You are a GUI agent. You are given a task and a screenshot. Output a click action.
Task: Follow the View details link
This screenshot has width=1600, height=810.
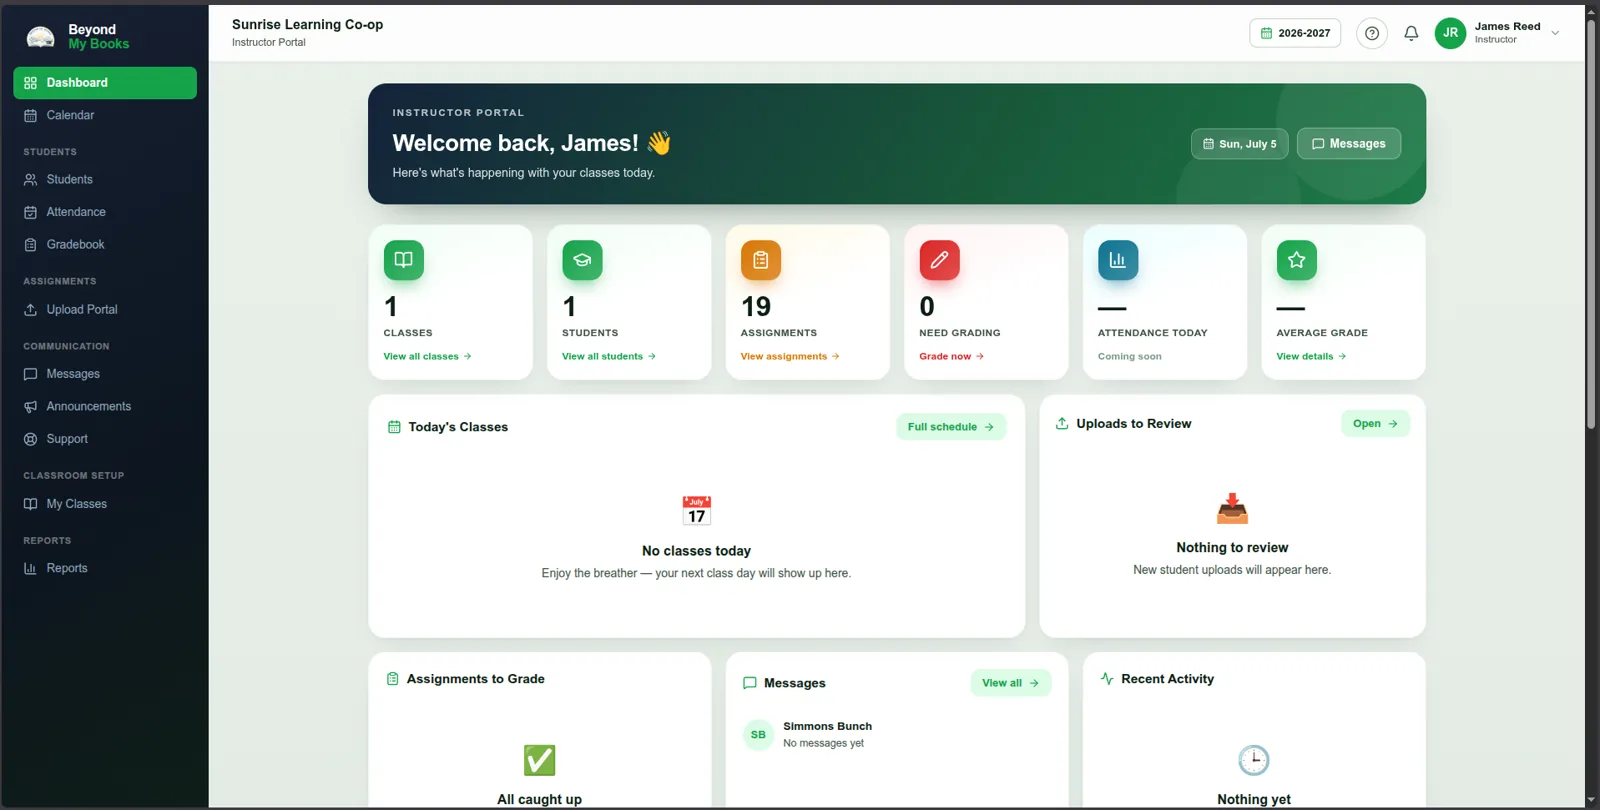(x=1312, y=356)
